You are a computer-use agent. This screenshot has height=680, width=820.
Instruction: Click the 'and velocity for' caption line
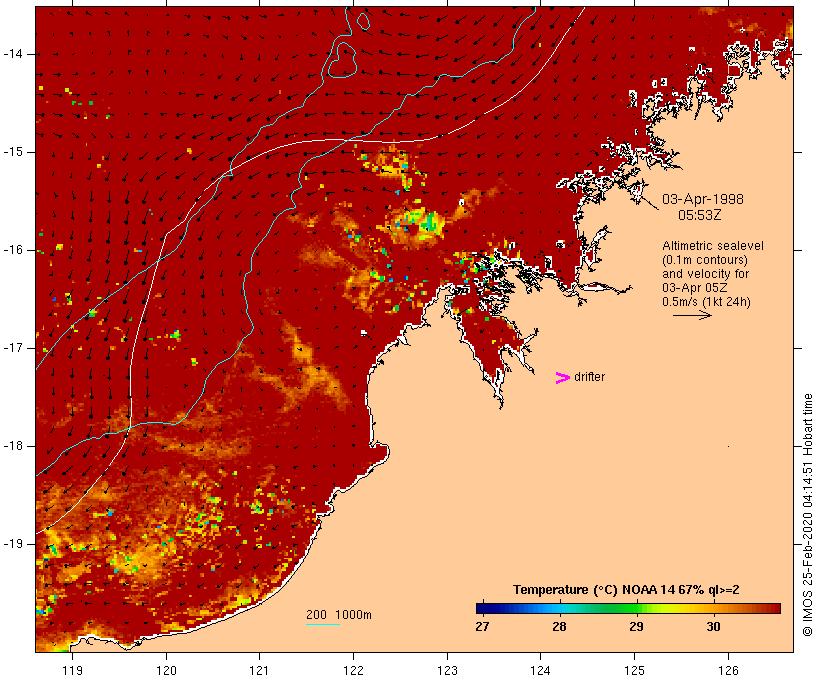click(x=705, y=274)
